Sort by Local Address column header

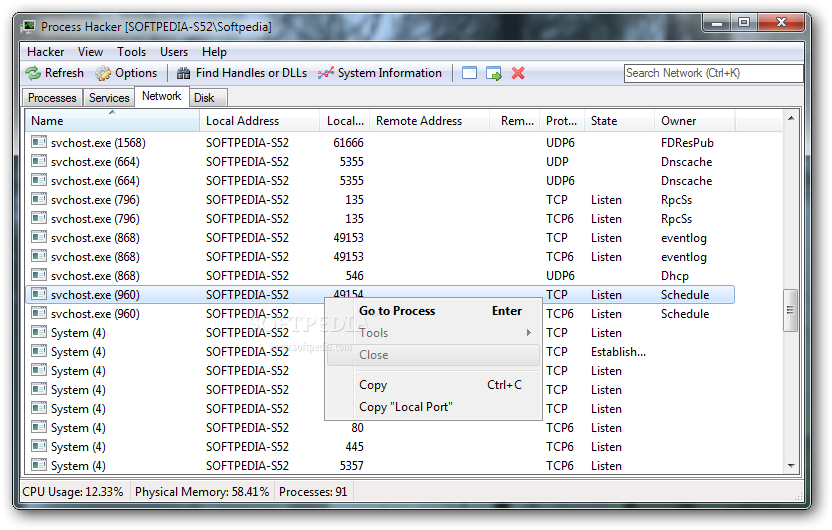259,121
